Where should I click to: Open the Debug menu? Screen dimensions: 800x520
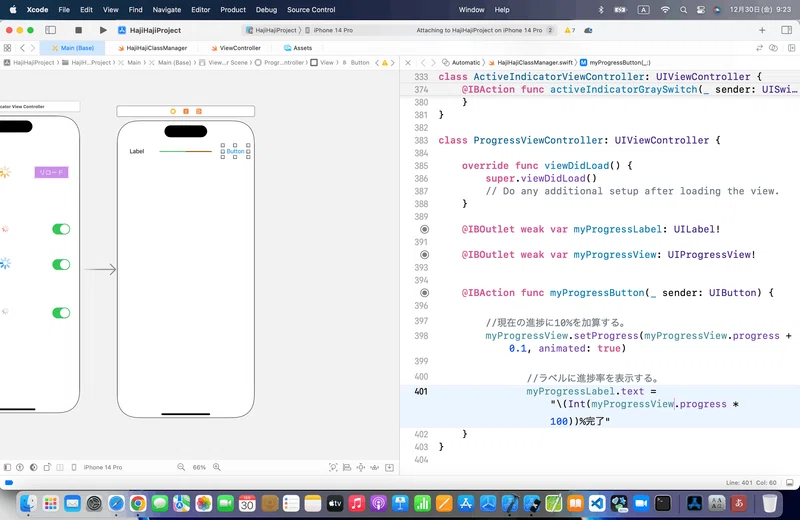(x=266, y=10)
